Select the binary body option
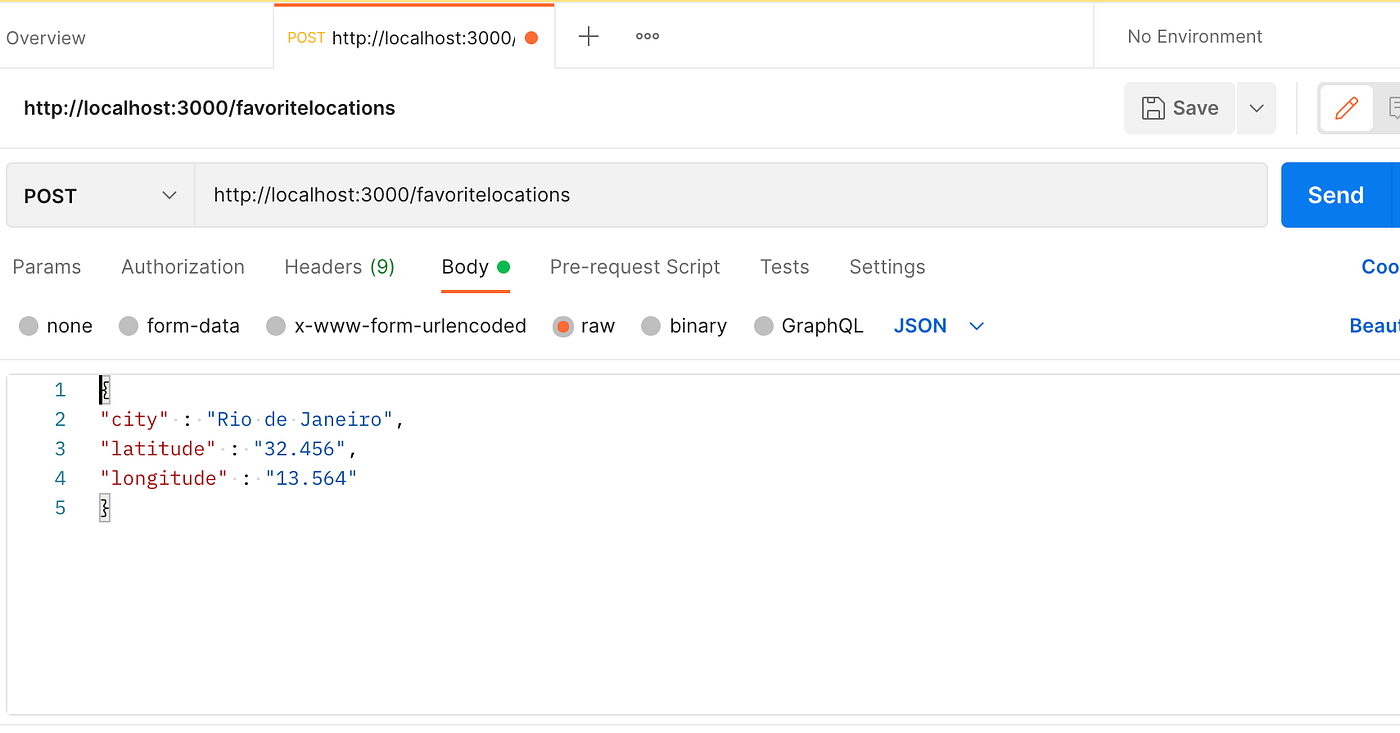The image size is (1400, 733). (651, 326)
